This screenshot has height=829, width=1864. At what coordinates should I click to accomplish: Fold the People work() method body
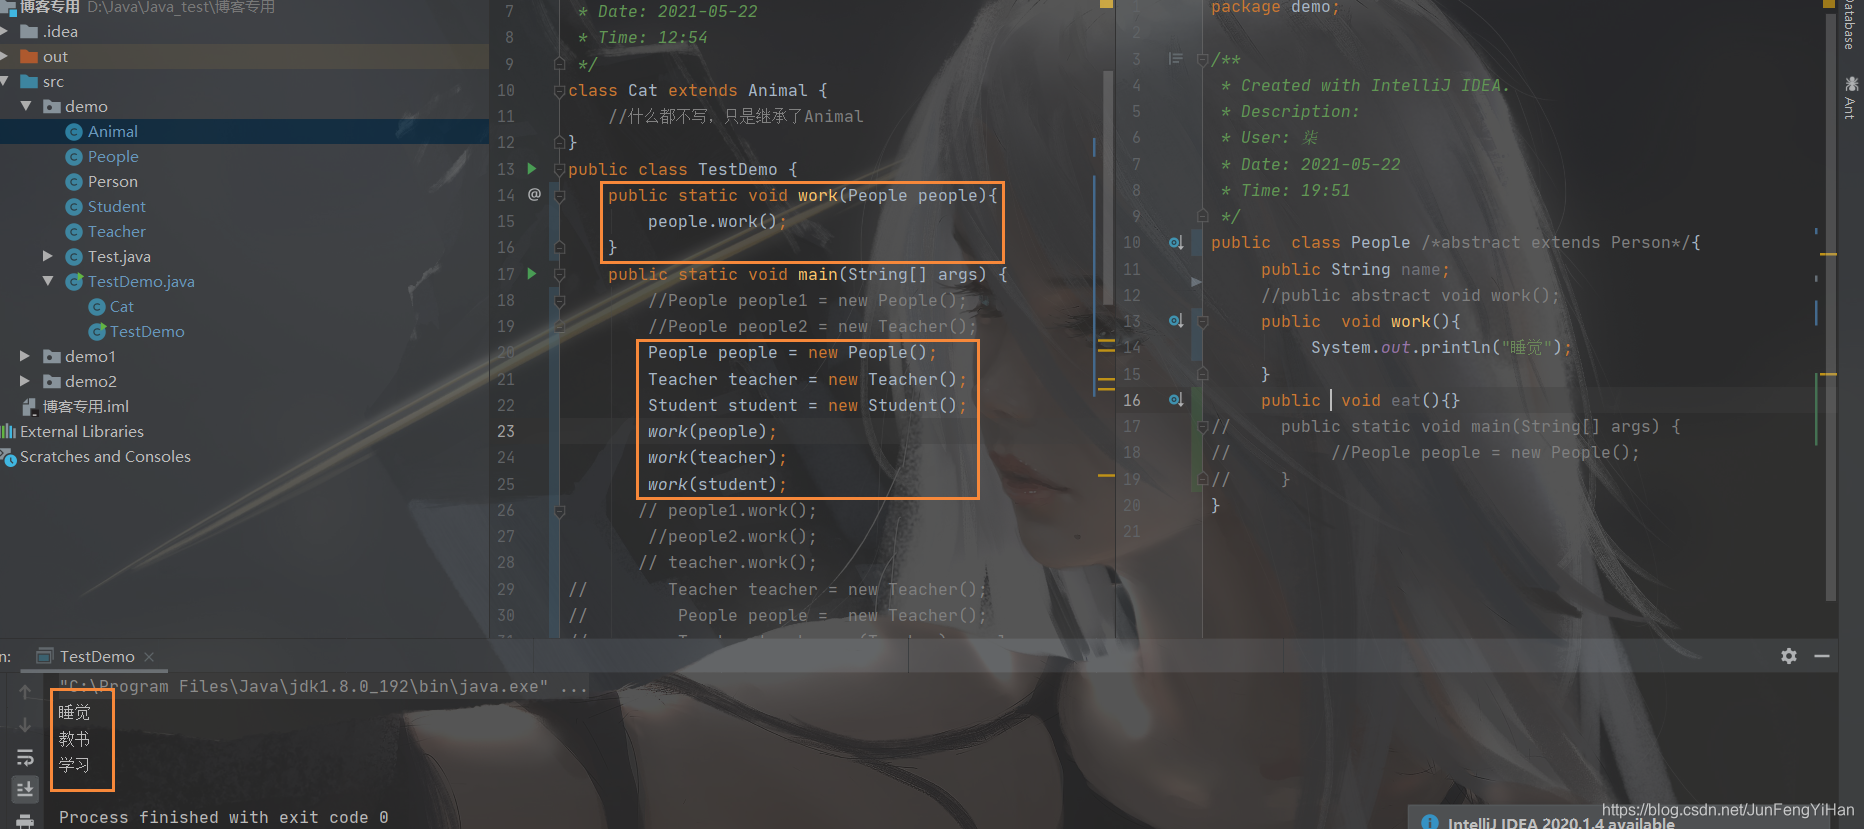(1203, 322)
